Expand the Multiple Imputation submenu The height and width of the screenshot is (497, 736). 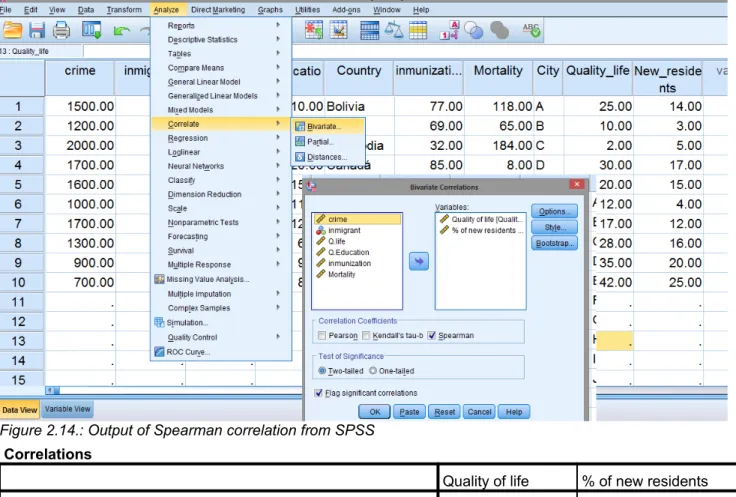click(221, 294)
